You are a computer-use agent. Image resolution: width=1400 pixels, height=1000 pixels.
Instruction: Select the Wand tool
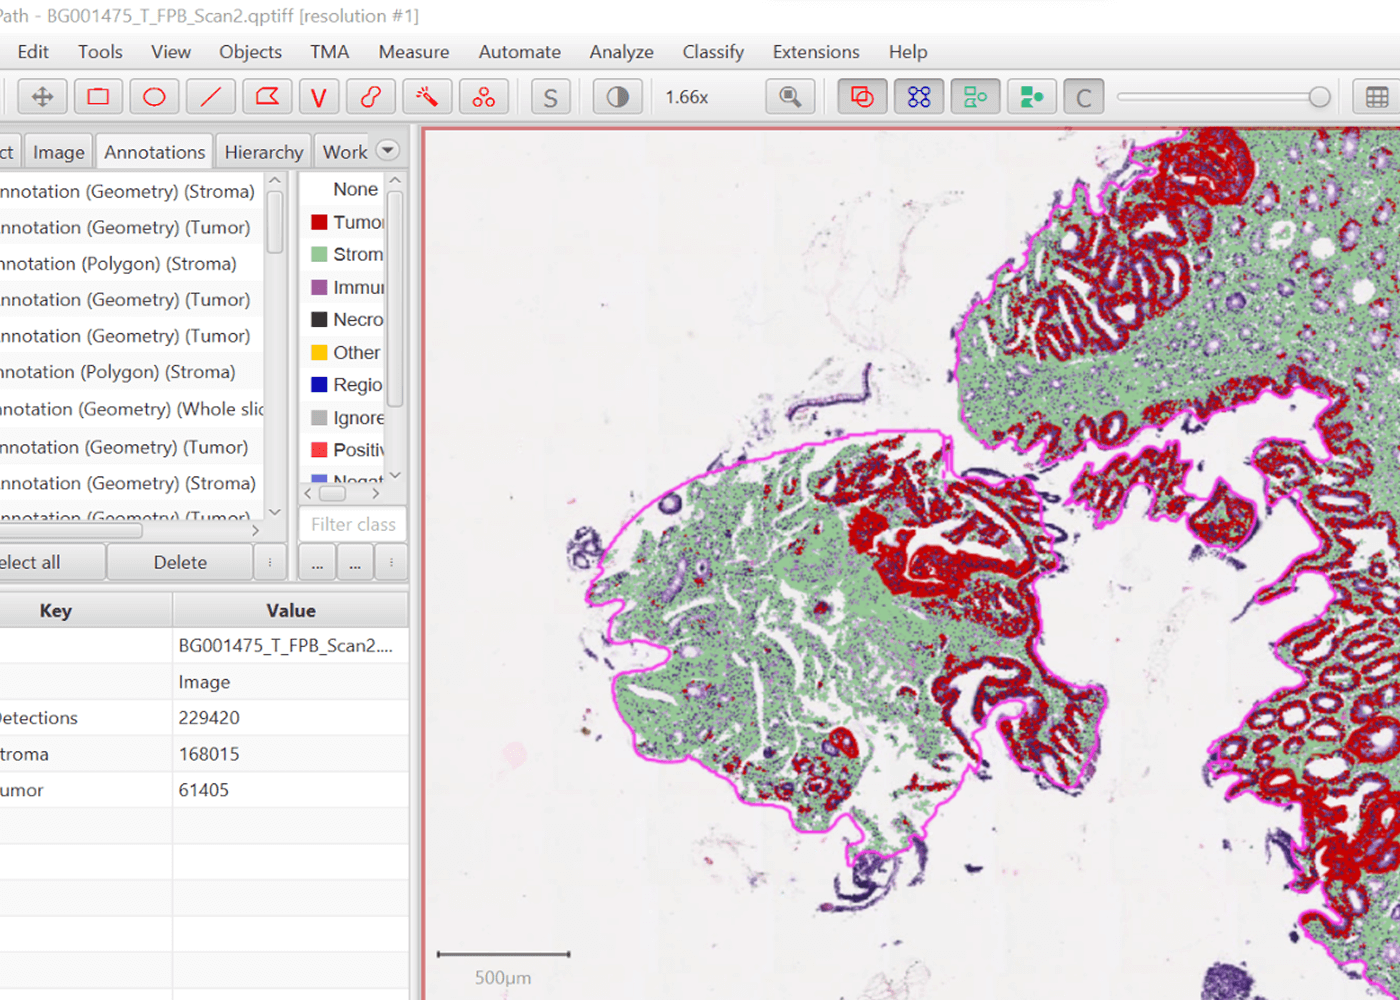427,97
